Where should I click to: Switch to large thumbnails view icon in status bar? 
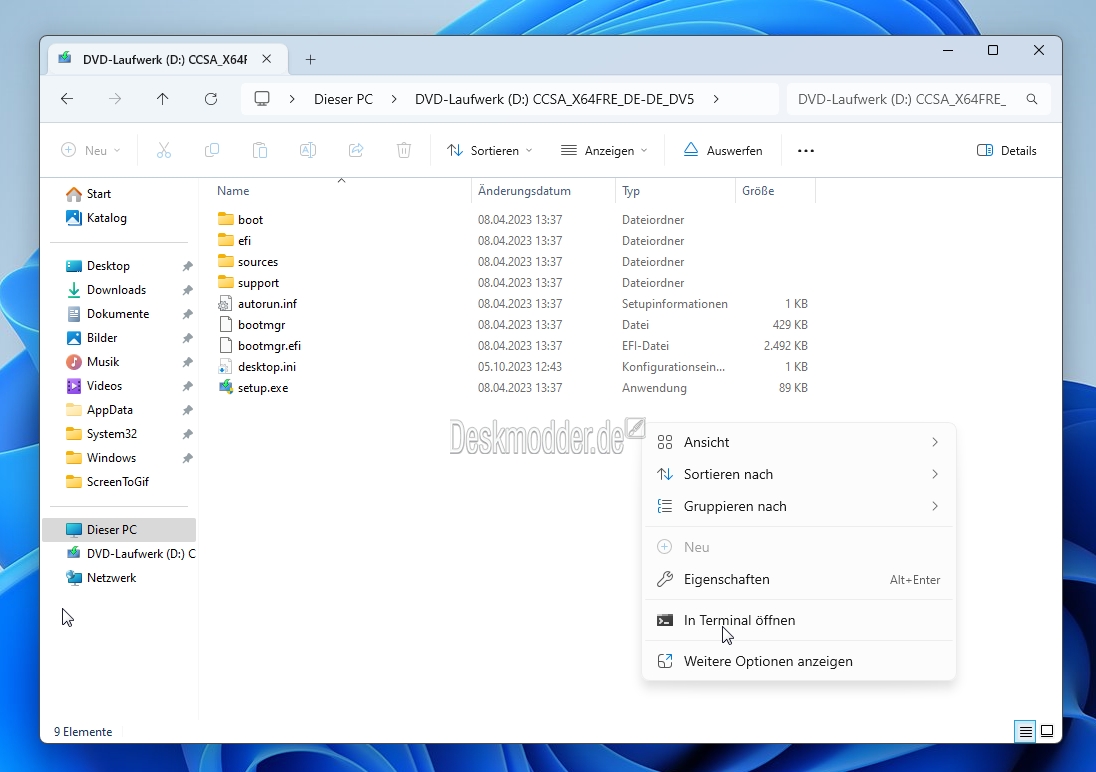pyautogui.click(x=1047, y=731)
